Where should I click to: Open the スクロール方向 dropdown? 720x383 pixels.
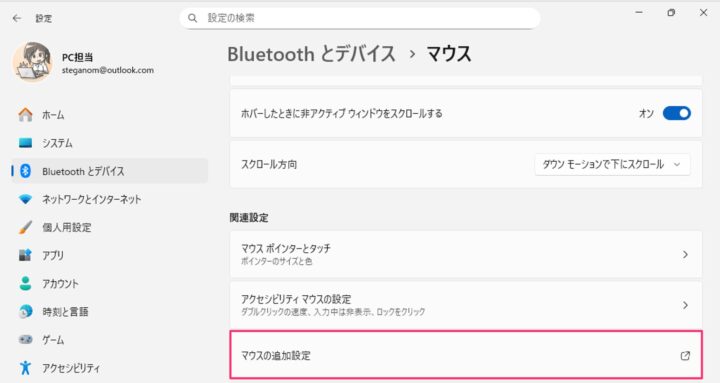coord(612,164)
